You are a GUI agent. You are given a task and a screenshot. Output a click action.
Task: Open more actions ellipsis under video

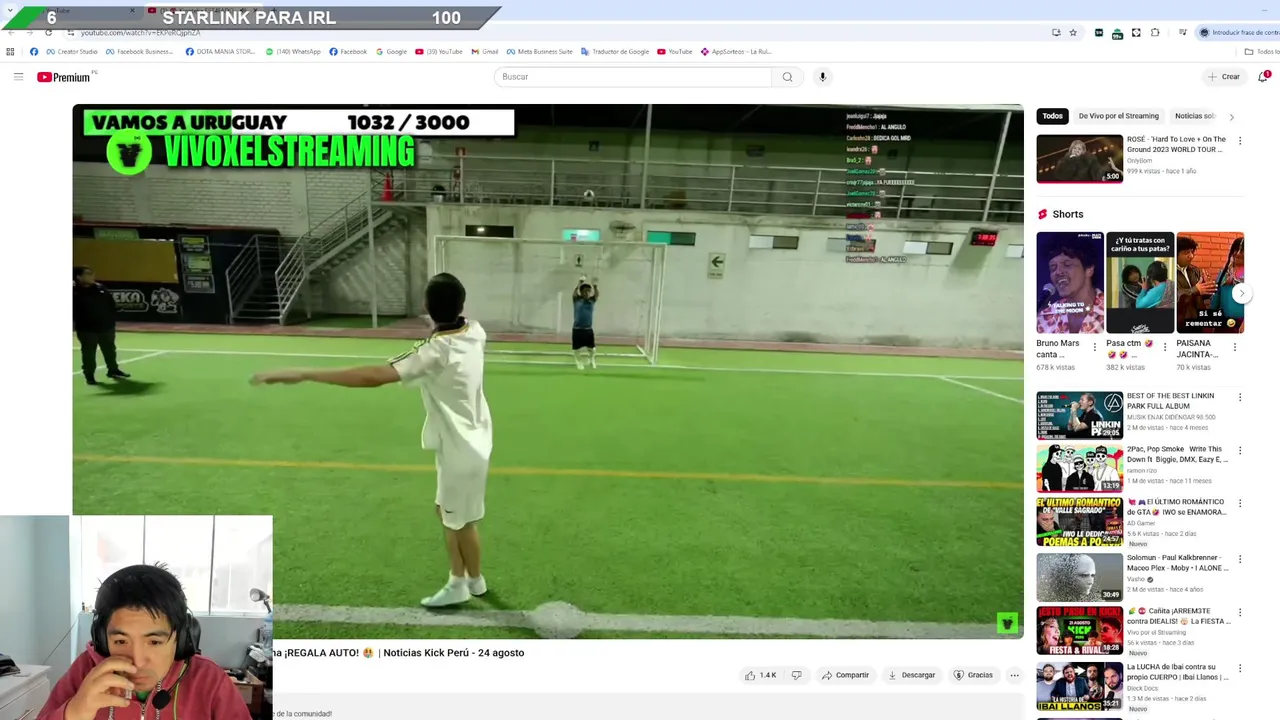tap(1014, 675)
